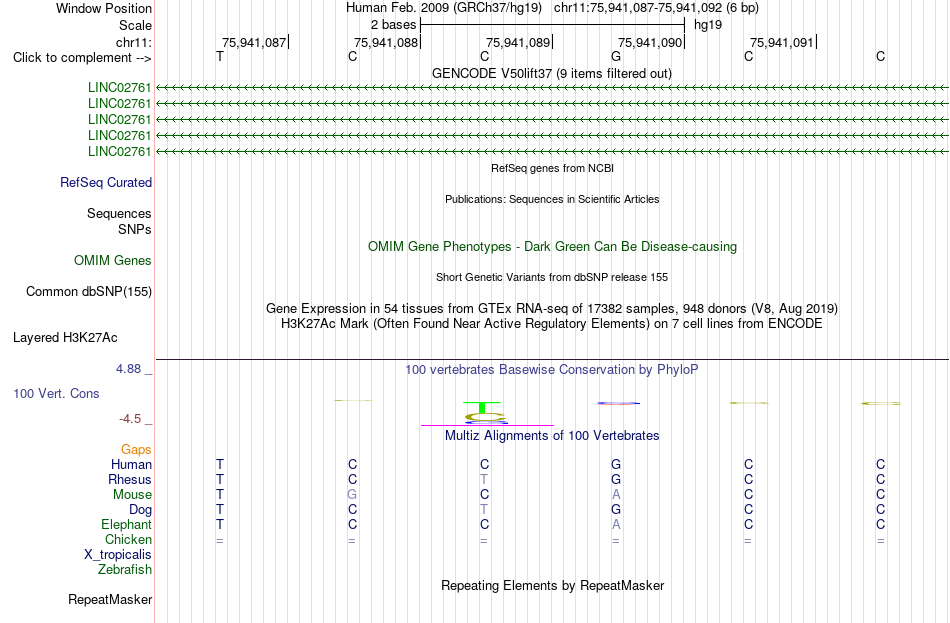Image resolution: width=950 pixels, height=623 pixels.
Task: Open the 'RepeatMasker' track label
Action: pos(110,599)
